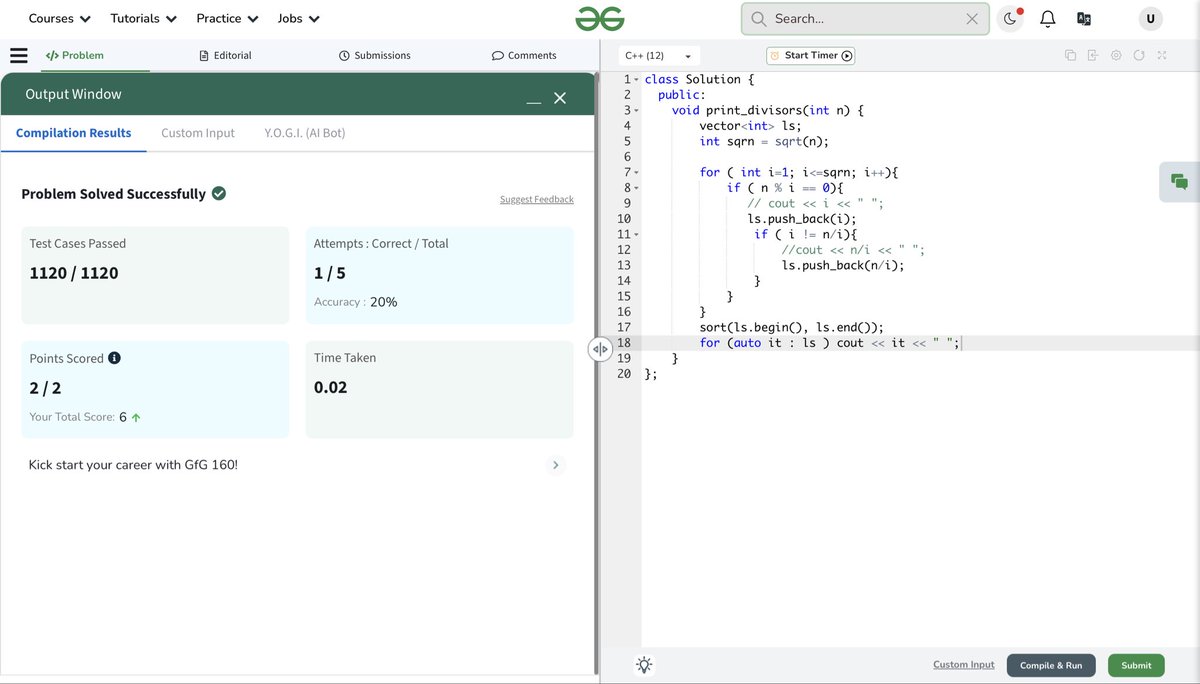Click the Points Scored info icon

click(x=114, y=358)
